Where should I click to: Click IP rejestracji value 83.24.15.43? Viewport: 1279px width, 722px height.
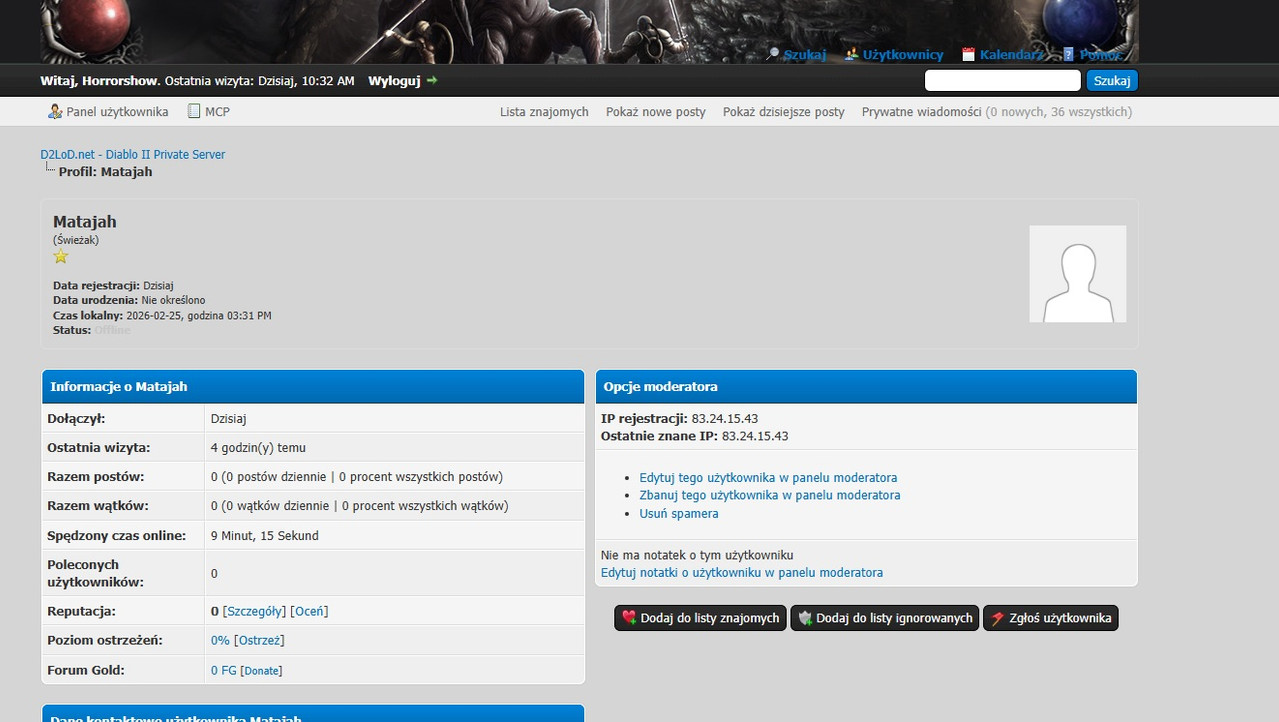click(x=725, y=418)
